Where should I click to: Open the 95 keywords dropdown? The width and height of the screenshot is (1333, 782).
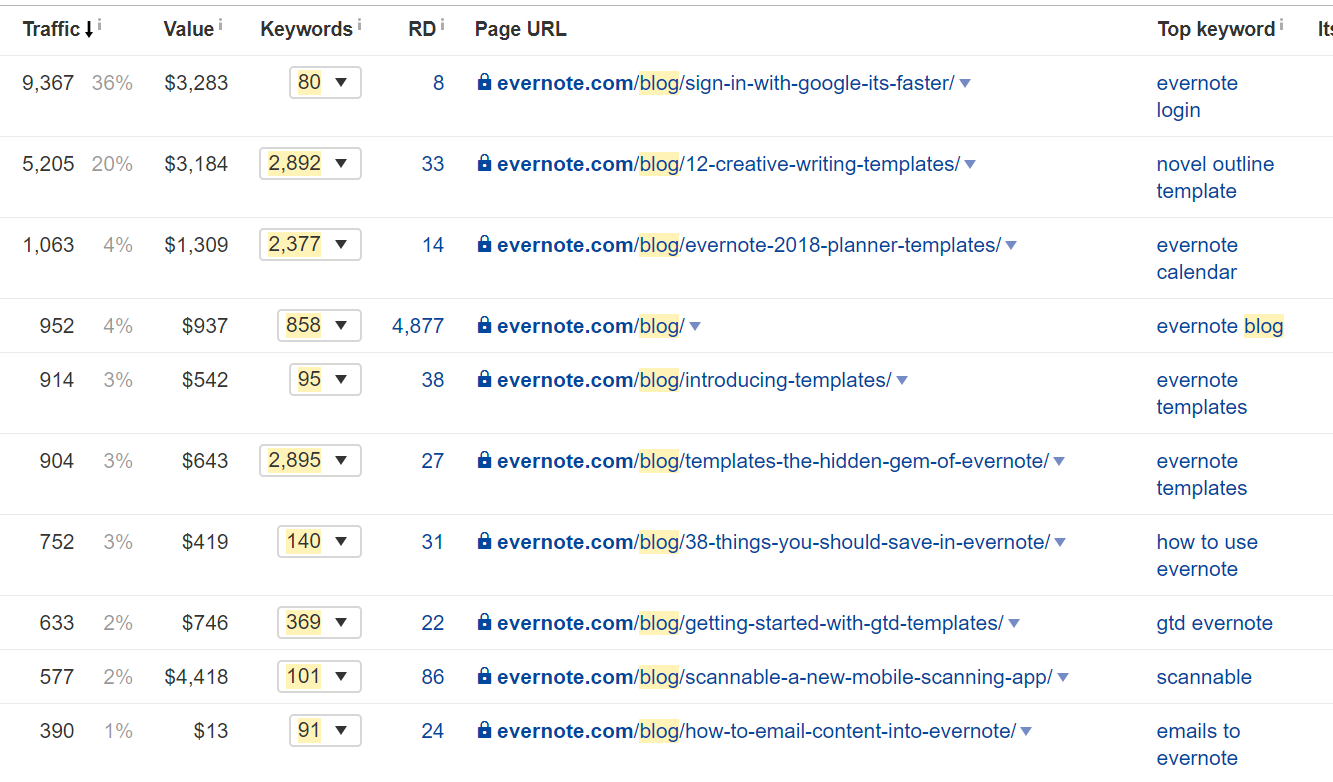point(325,380)
